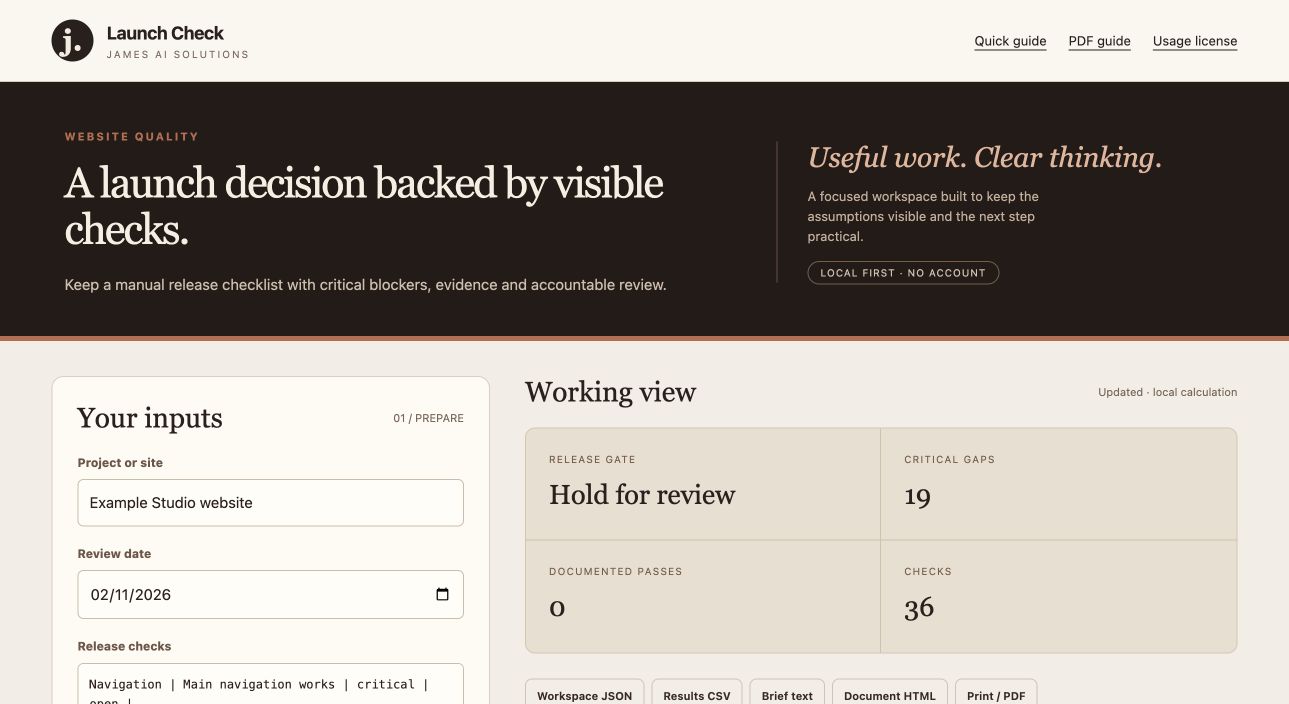Click the RELEASE GATE card label
Image resolution: width=1289 pixels, height=704 pixels.
(592, 460)
